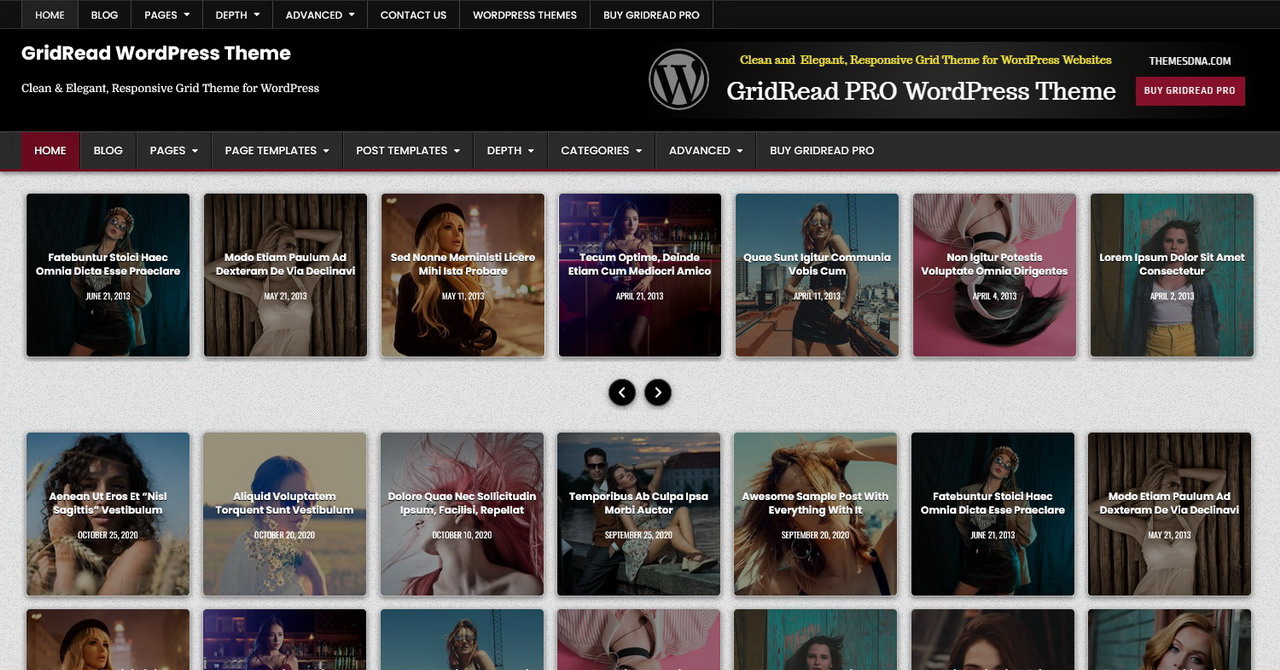The image size is (1280, 670).
Task: Click date September 20, 2020
Action: (x=815, y=535)
